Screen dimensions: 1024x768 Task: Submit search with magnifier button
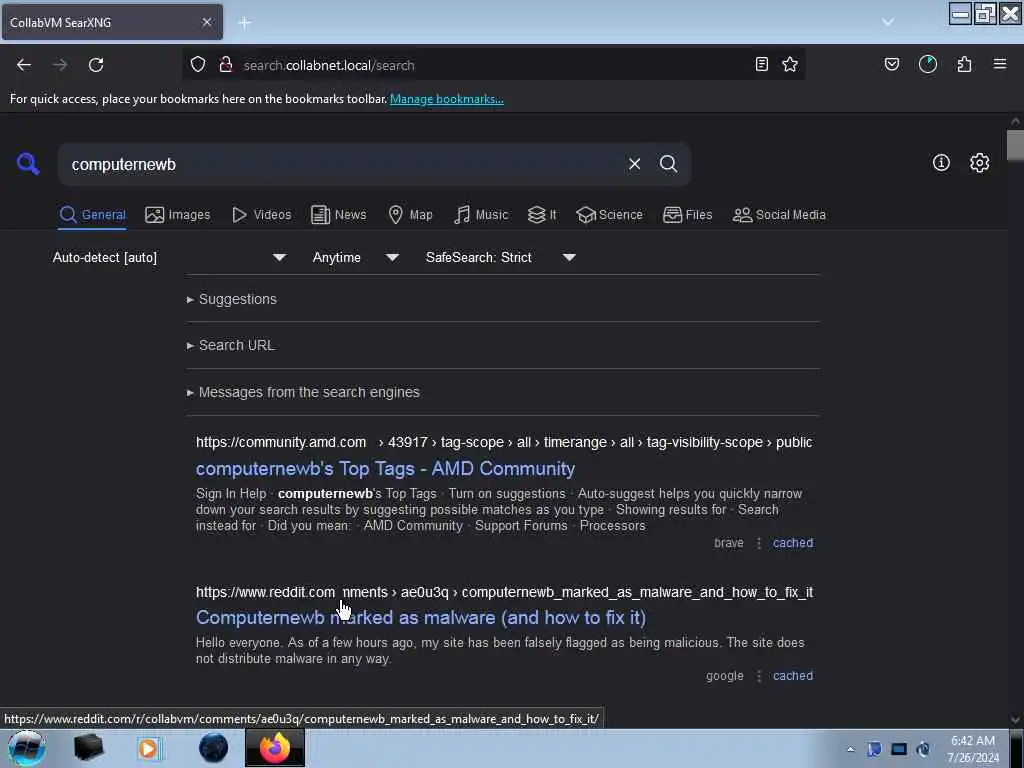(668, 164)
